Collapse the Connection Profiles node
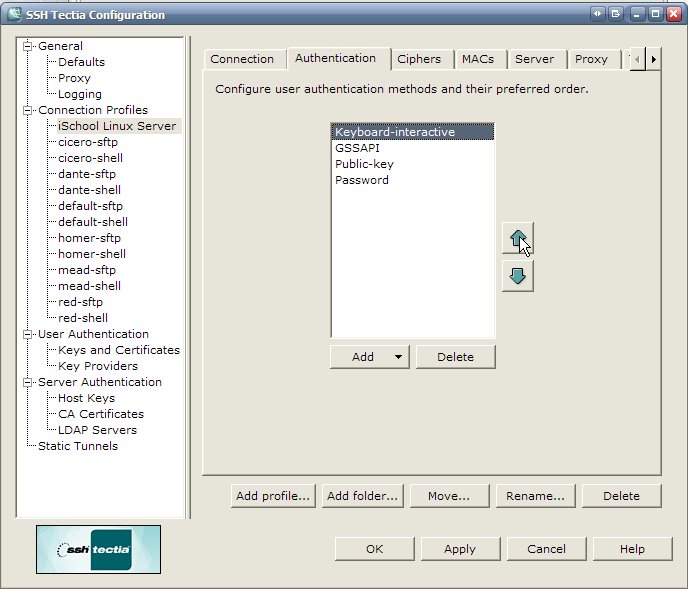The width and height of the screenshot is (688, 589). pos(28,110)
